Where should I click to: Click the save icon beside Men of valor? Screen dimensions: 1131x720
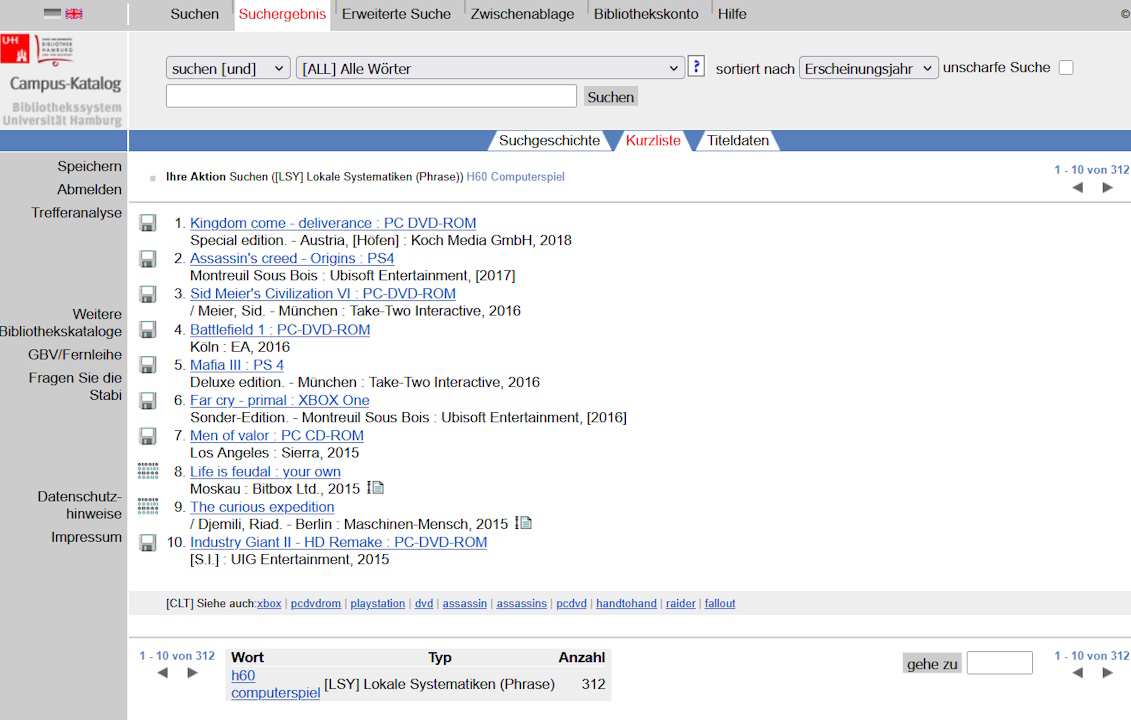pyautogui.click(x=148, y=436)
